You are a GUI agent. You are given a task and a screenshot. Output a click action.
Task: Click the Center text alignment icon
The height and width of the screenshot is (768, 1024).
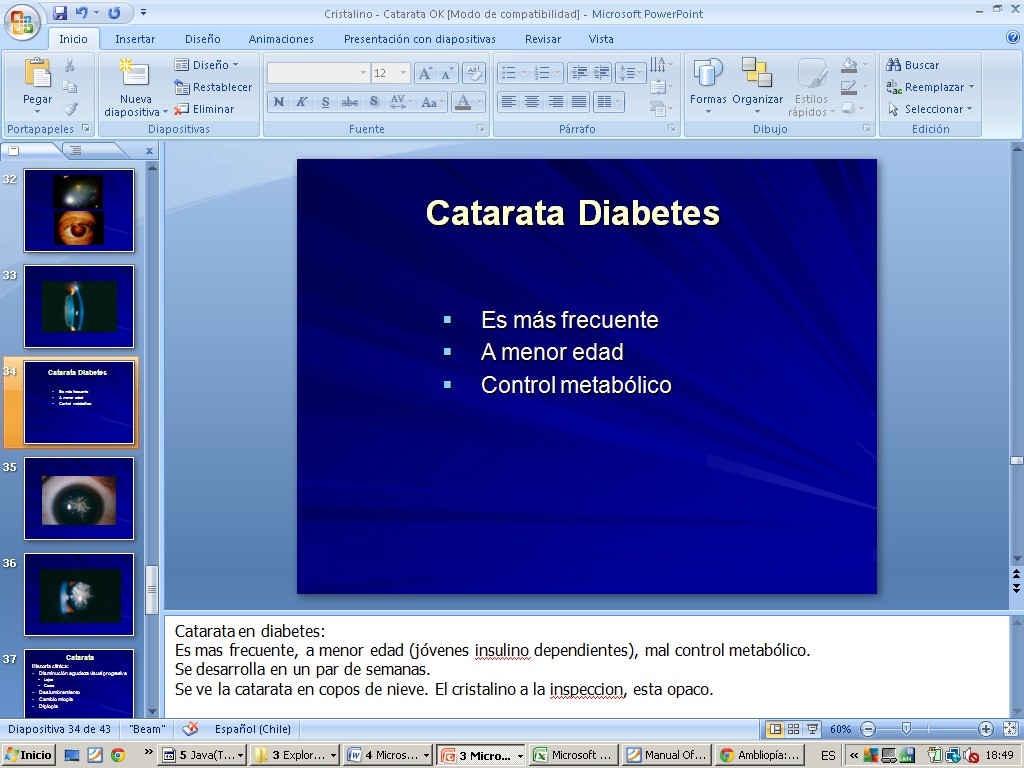[532, 102]
